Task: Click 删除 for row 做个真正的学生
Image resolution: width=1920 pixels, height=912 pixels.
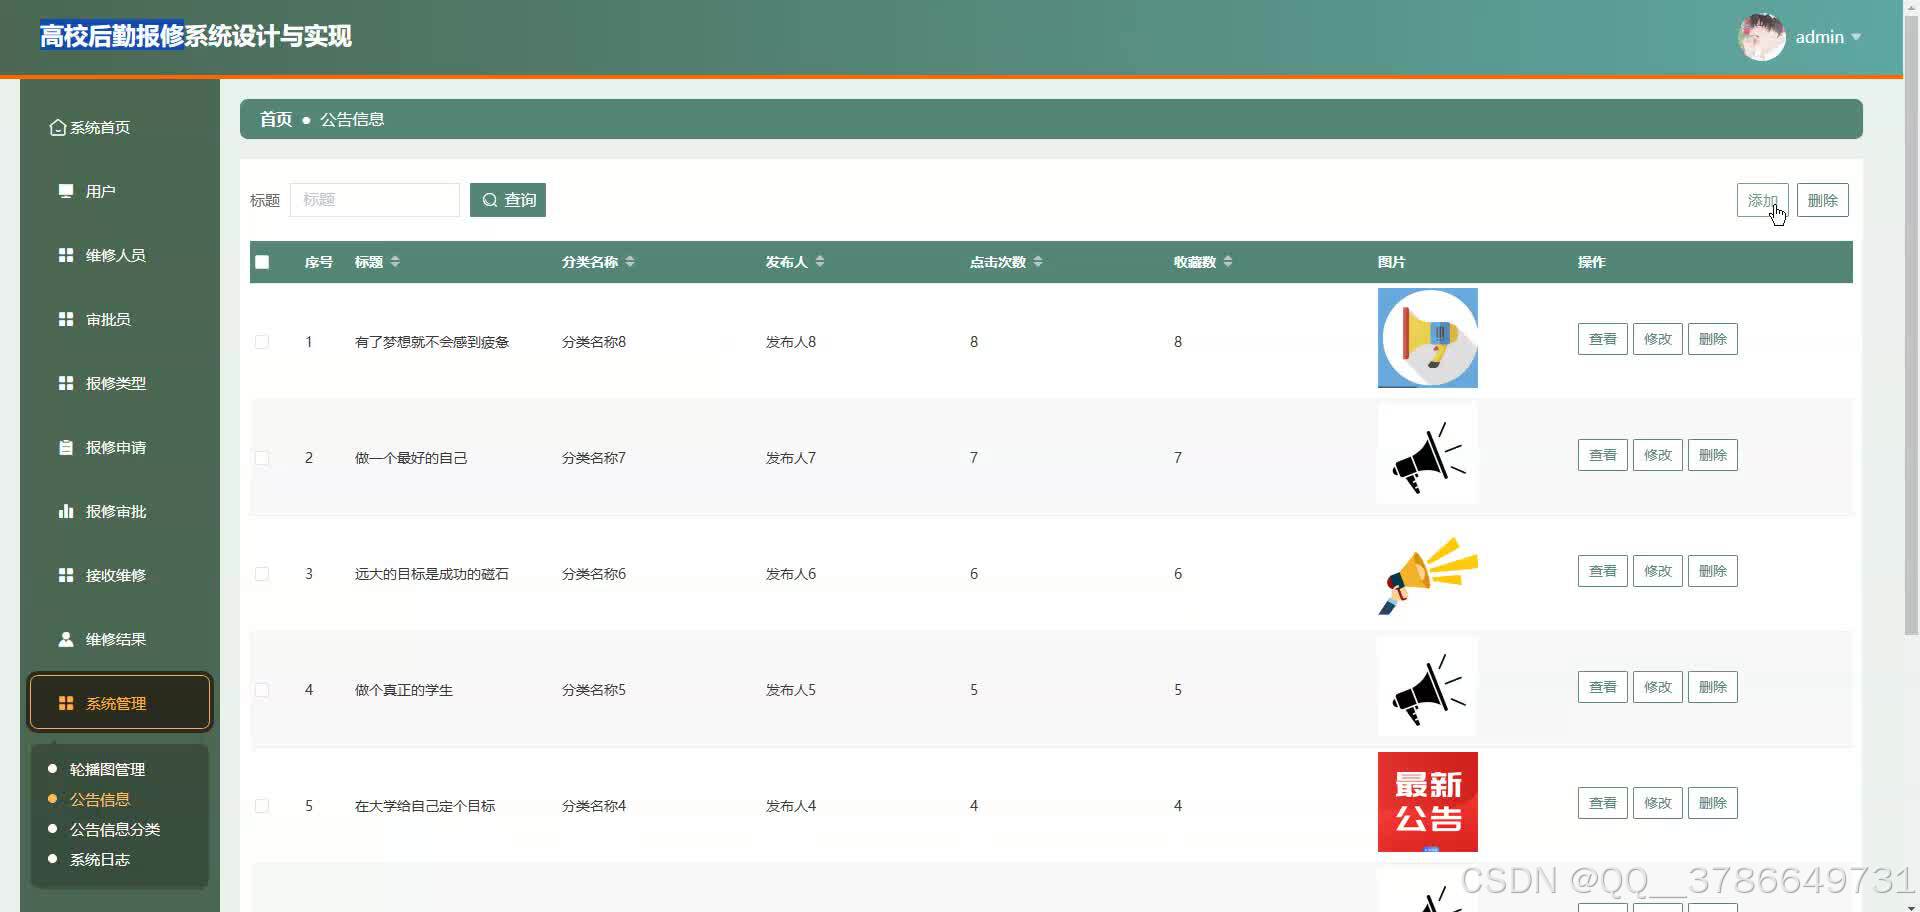Action: pyautogui.click(x=1712, y=687)
